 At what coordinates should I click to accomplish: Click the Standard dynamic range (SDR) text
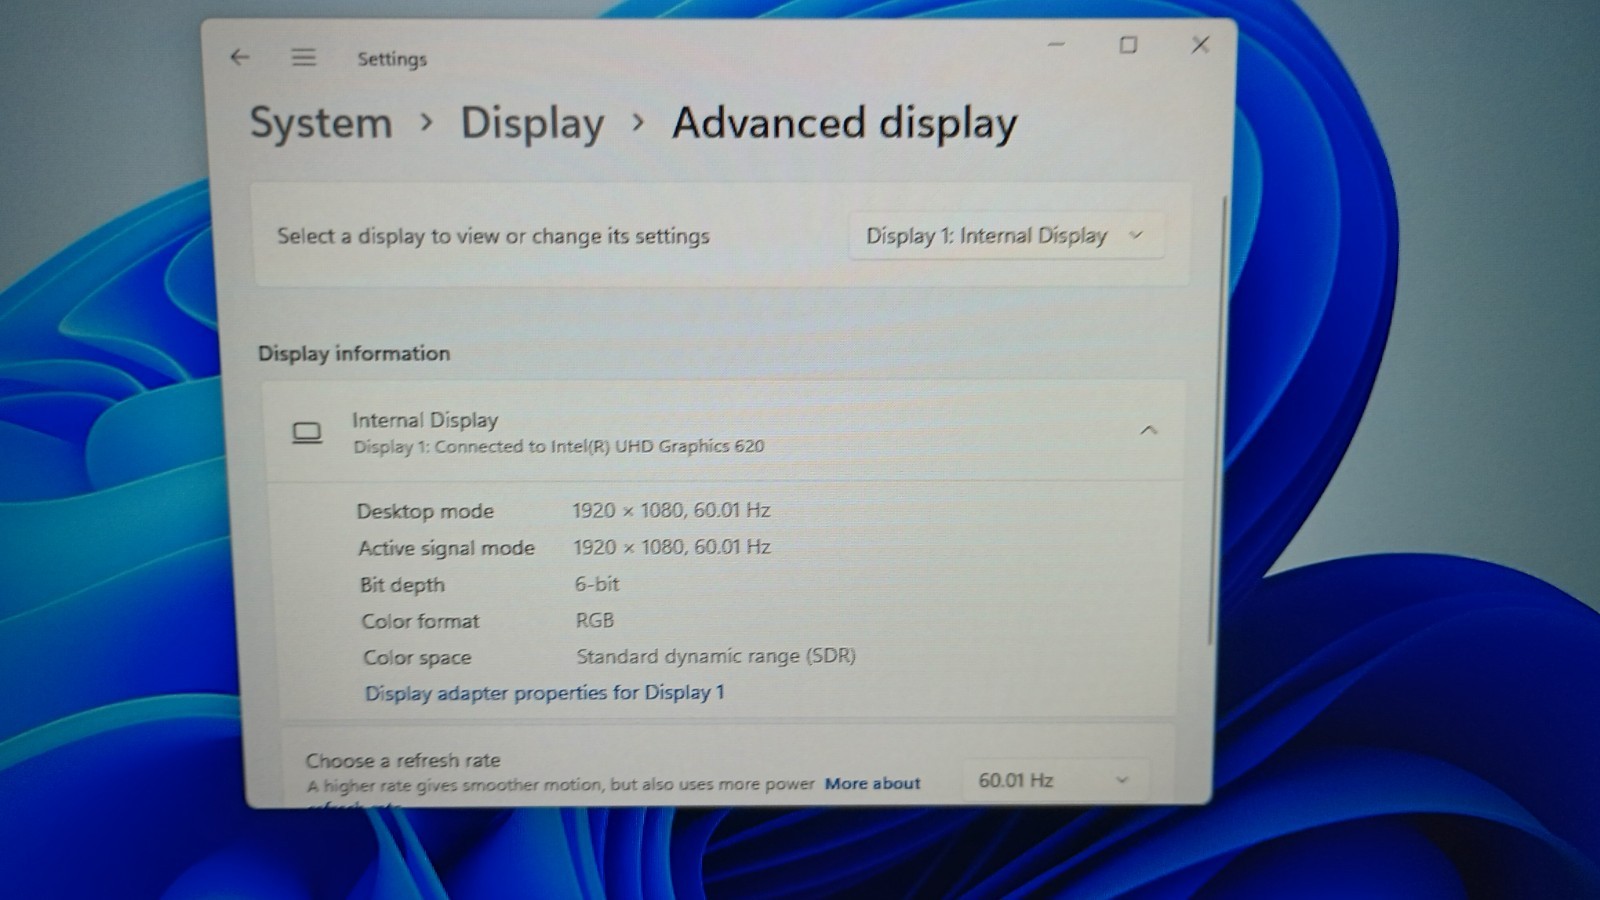(716, 656)
